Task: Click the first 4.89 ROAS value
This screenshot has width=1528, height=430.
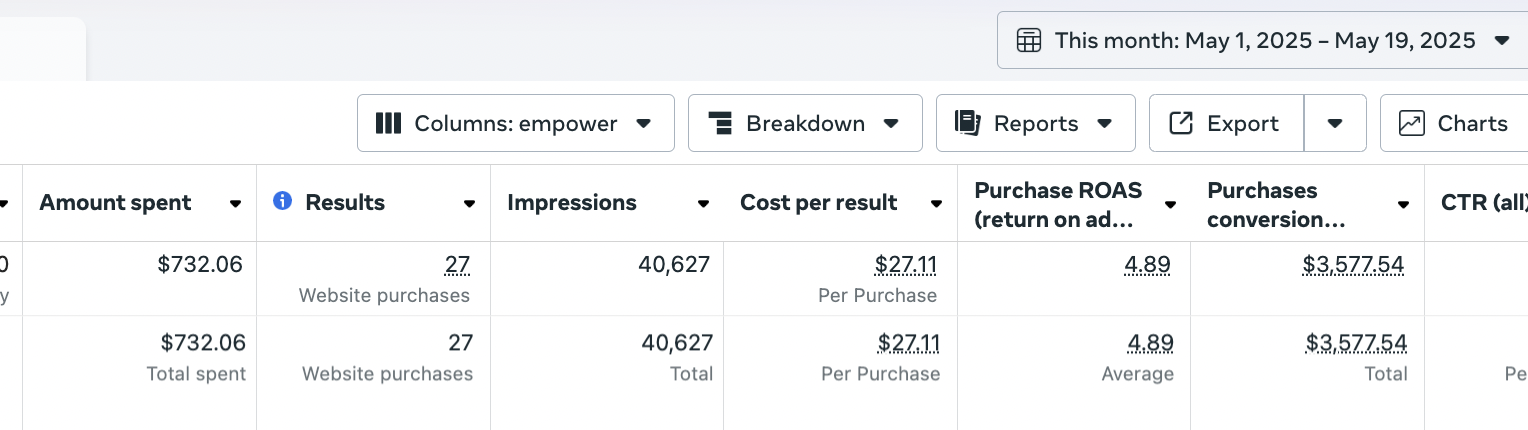Action: point(1147,265)
